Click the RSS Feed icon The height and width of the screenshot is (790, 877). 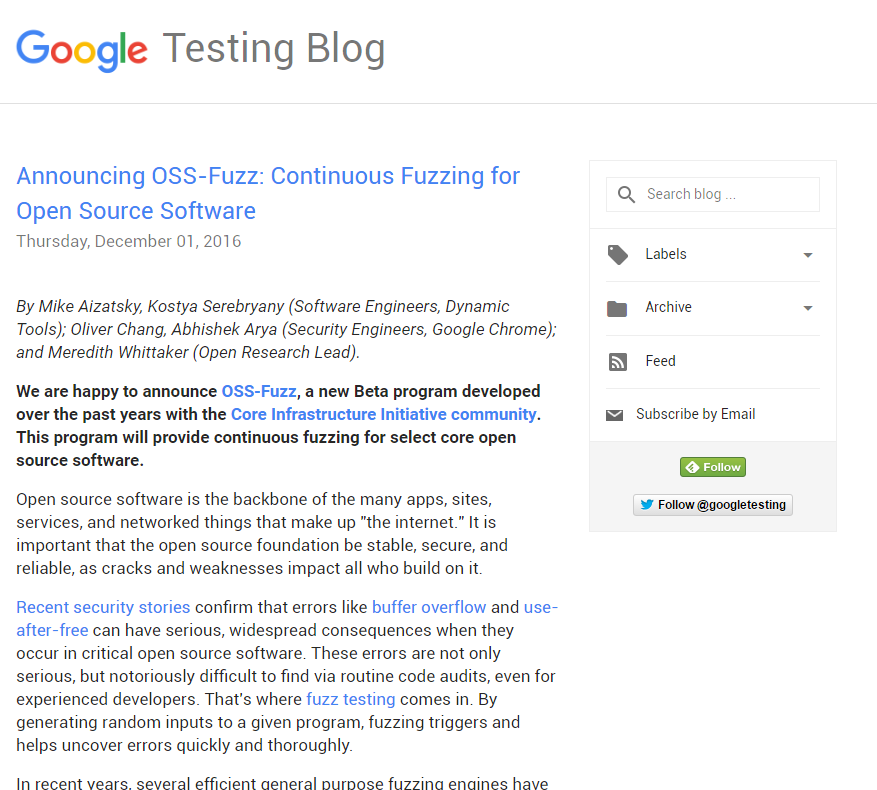coord(618,362)
